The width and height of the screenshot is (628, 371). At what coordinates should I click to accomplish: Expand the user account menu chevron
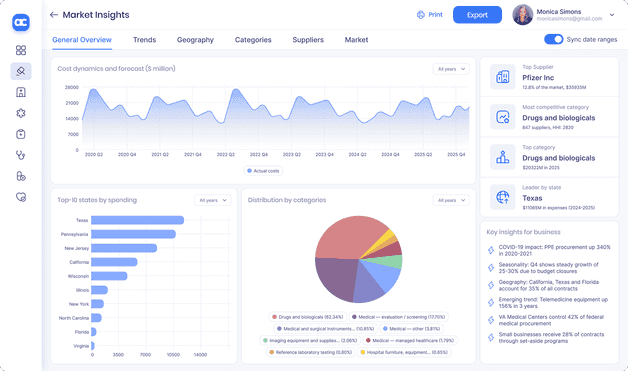pos(612,15)
